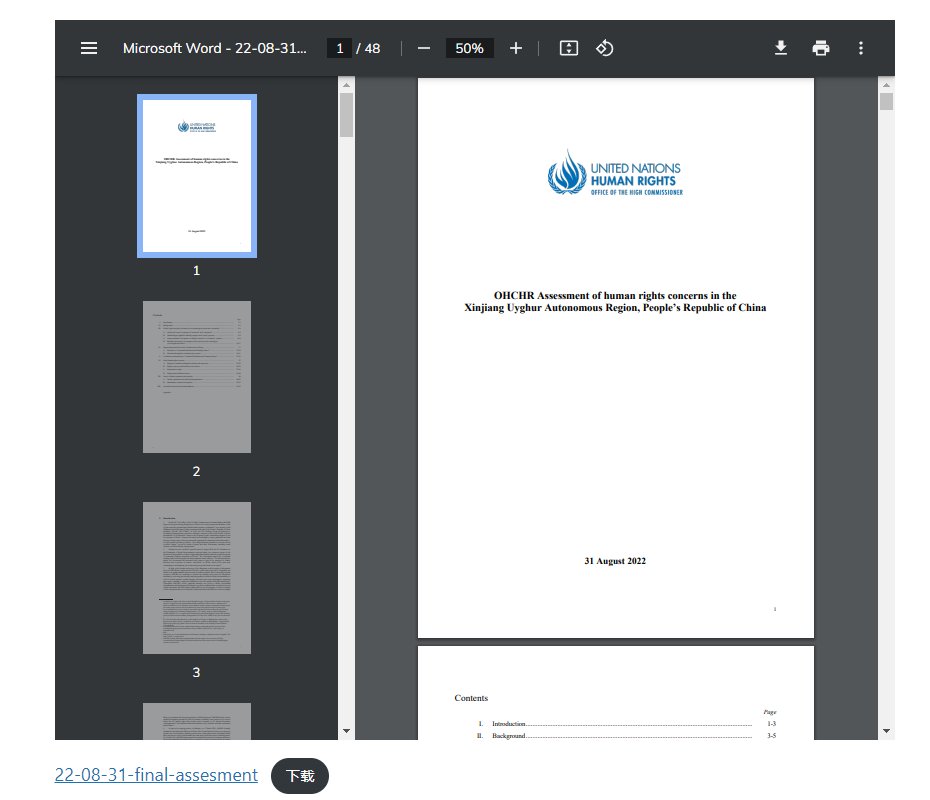Click the thumbnail panel scrollbar thumb
The width and height of the screenshot is (930, 800).
click(x=346, y=115)
